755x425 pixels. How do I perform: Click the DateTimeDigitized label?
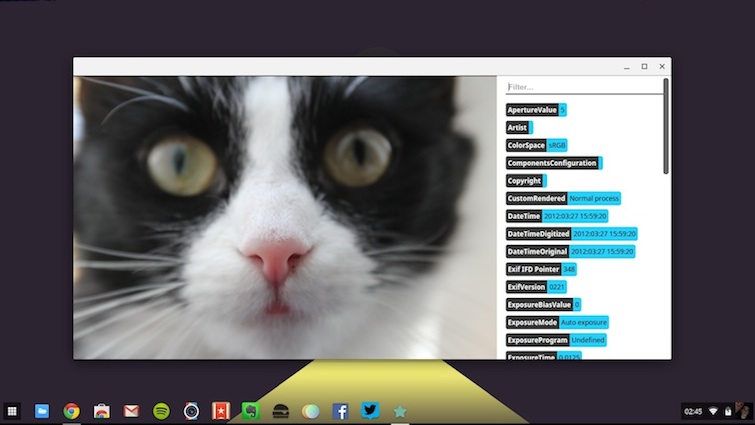538,234
